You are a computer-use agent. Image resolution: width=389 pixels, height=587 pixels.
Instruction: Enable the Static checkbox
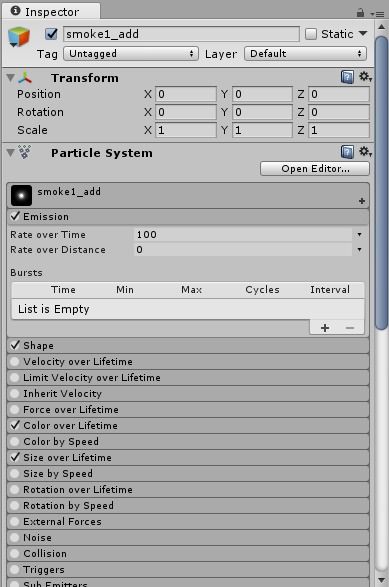311,34
